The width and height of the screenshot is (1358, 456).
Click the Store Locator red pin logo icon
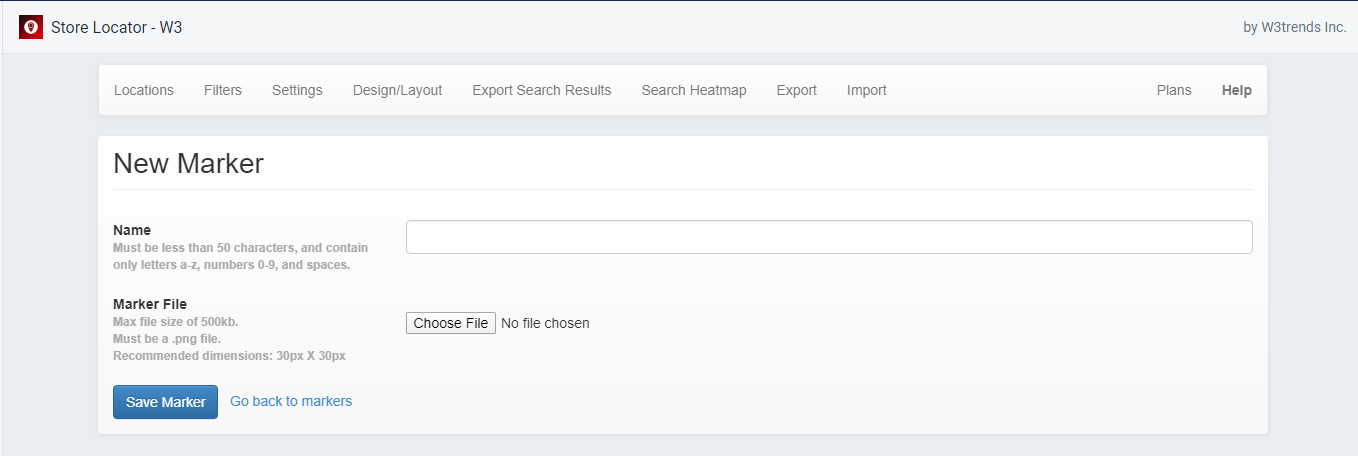[x=31, y=27]
